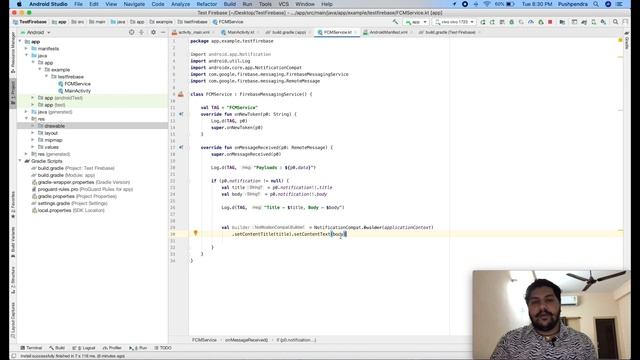Open the app run configuration dropdown

pyautogui.click(x=416, y=22)
